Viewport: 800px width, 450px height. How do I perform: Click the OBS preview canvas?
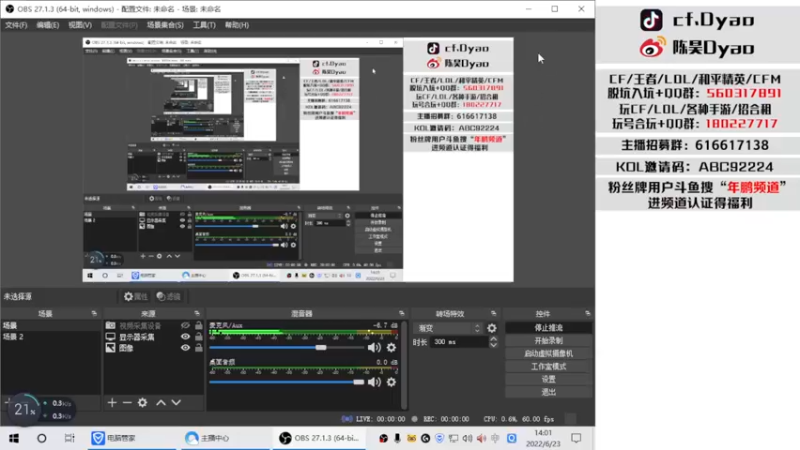pos(298,159)
